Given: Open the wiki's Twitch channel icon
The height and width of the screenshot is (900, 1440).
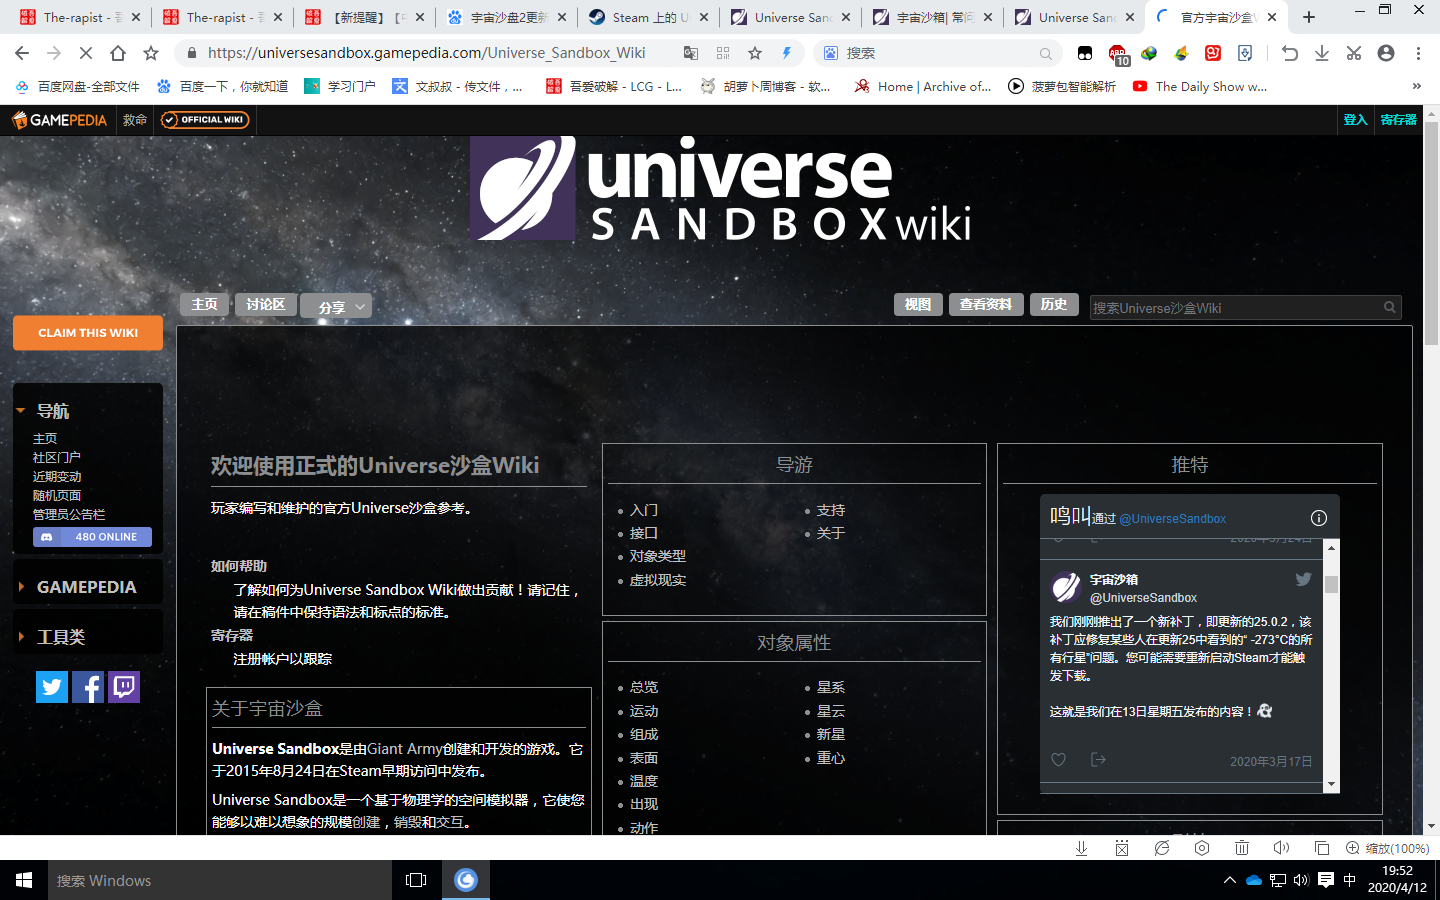Looking at the screenshot, I should tap(124, 687).
